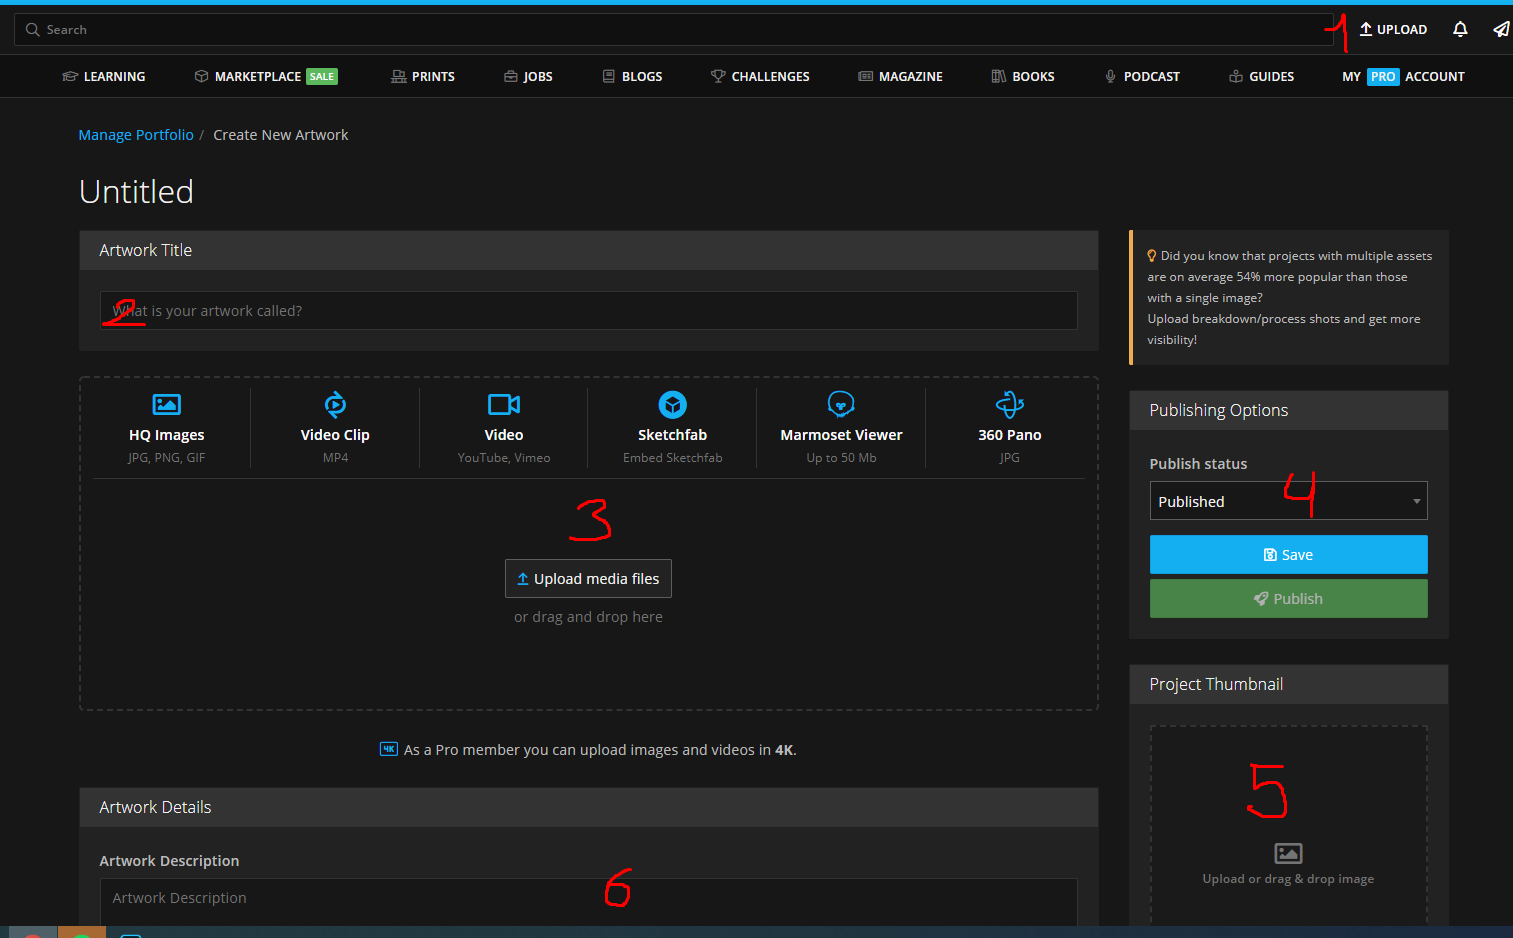This screenshot has height=938, width=1513.
Task: Expand the Publish status dropdown
Action: [x=1288, y=501]
